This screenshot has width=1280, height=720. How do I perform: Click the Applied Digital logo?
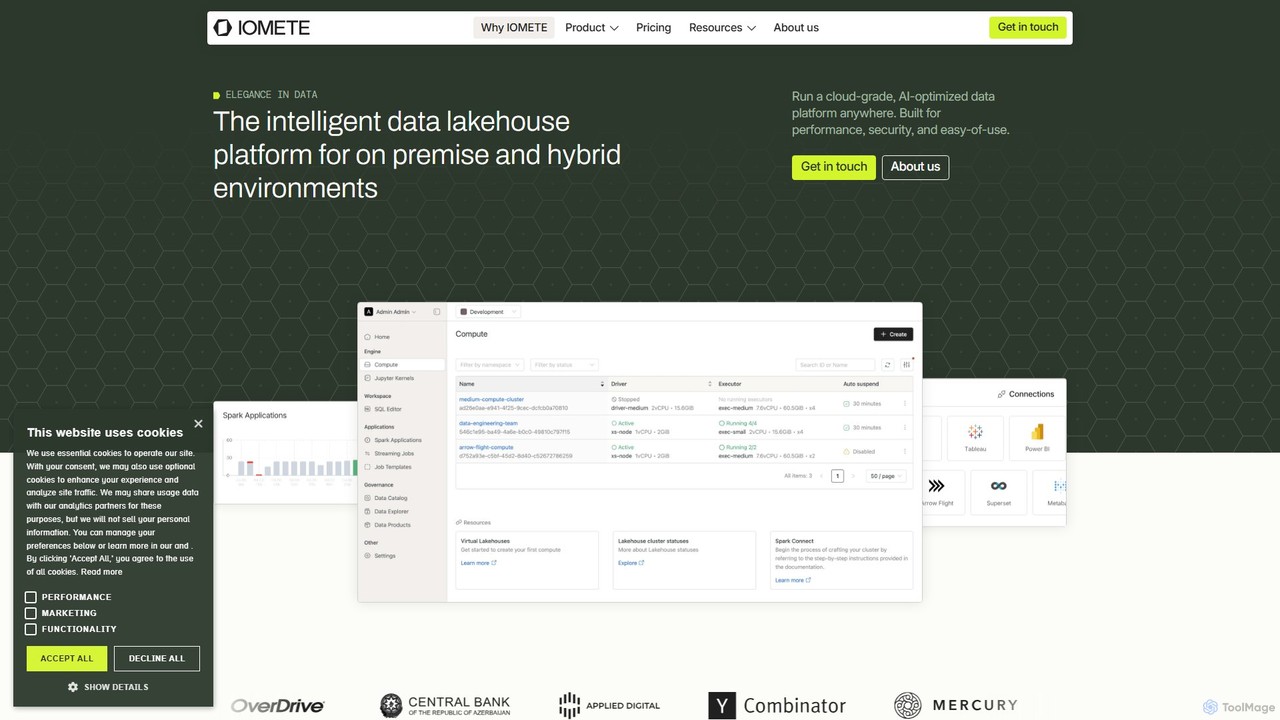(x=609, y=705)
